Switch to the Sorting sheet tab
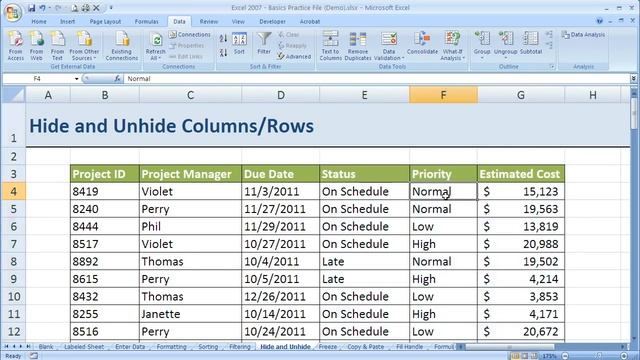The height and width of the screenshot is (360, 640). click(208, 347)
